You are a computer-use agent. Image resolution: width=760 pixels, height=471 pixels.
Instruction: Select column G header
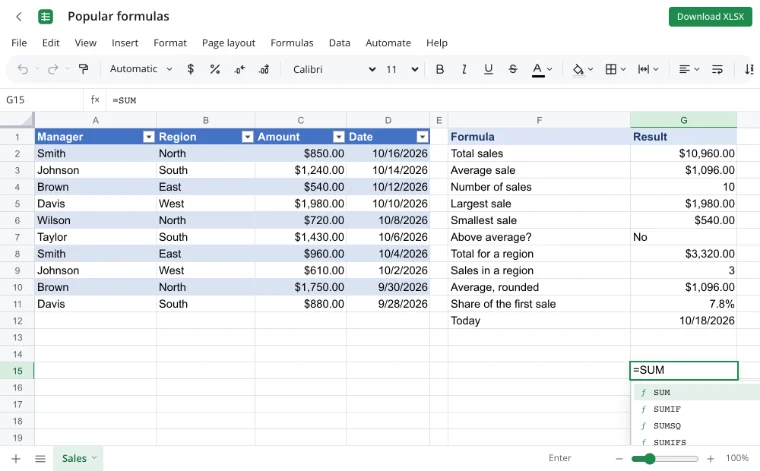point(683,120)
